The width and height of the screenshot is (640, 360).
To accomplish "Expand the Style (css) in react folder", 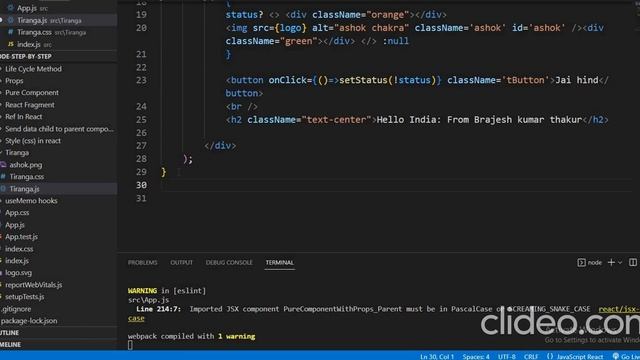I will 33,140.
